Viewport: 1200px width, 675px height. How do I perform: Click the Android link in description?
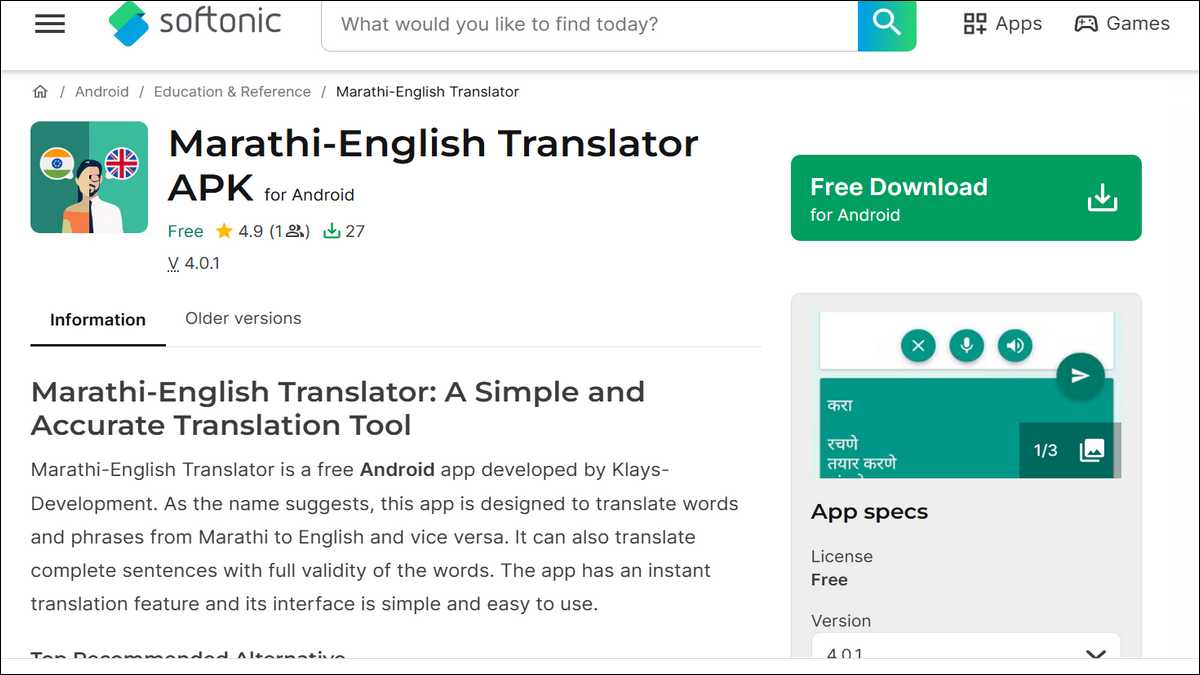coord(397,469)
